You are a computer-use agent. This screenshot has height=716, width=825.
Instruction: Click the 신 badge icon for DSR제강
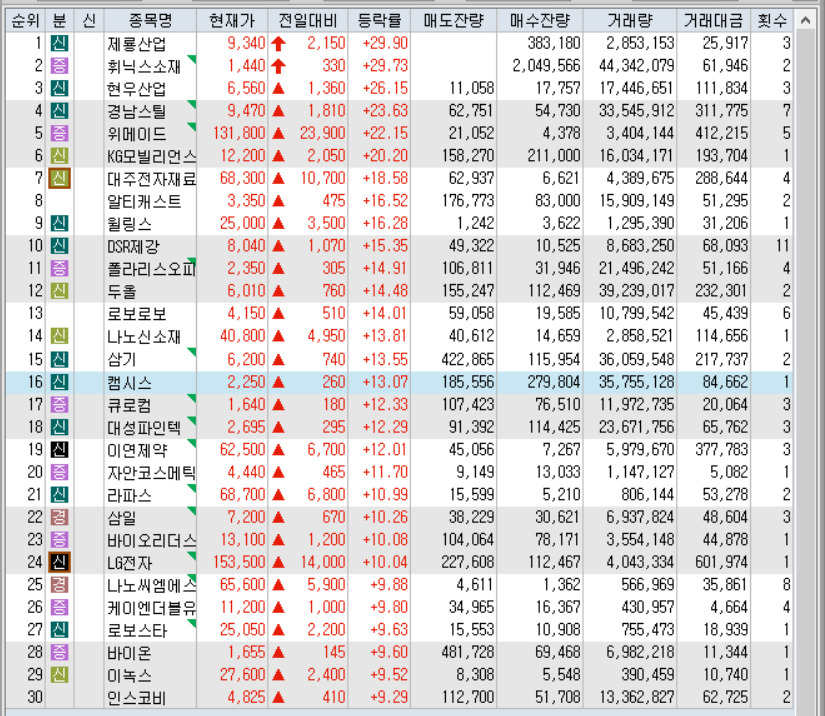[x=59, y=246]
